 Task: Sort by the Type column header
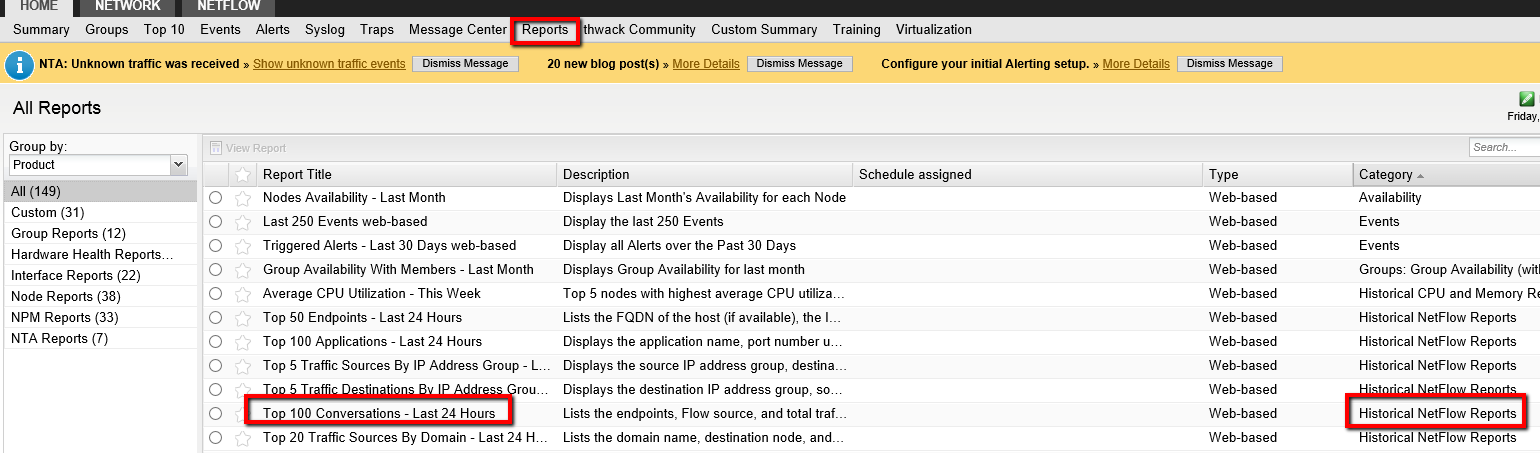1278,174
